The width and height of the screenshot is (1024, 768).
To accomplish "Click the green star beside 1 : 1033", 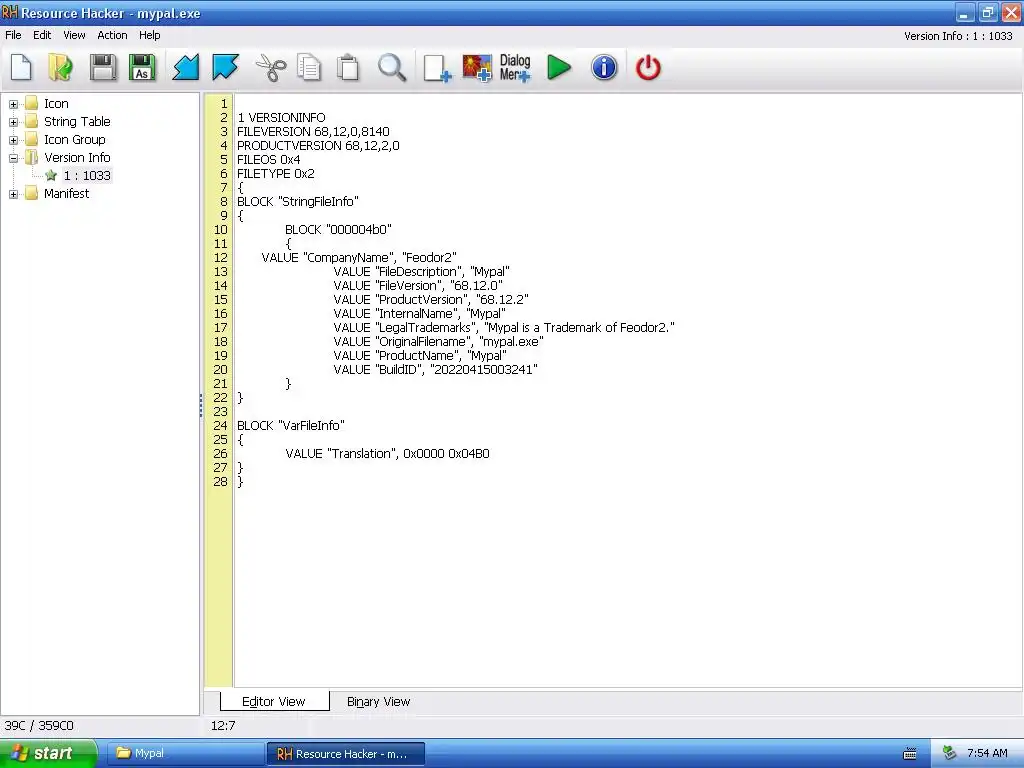I will click(x=51, y=175).
